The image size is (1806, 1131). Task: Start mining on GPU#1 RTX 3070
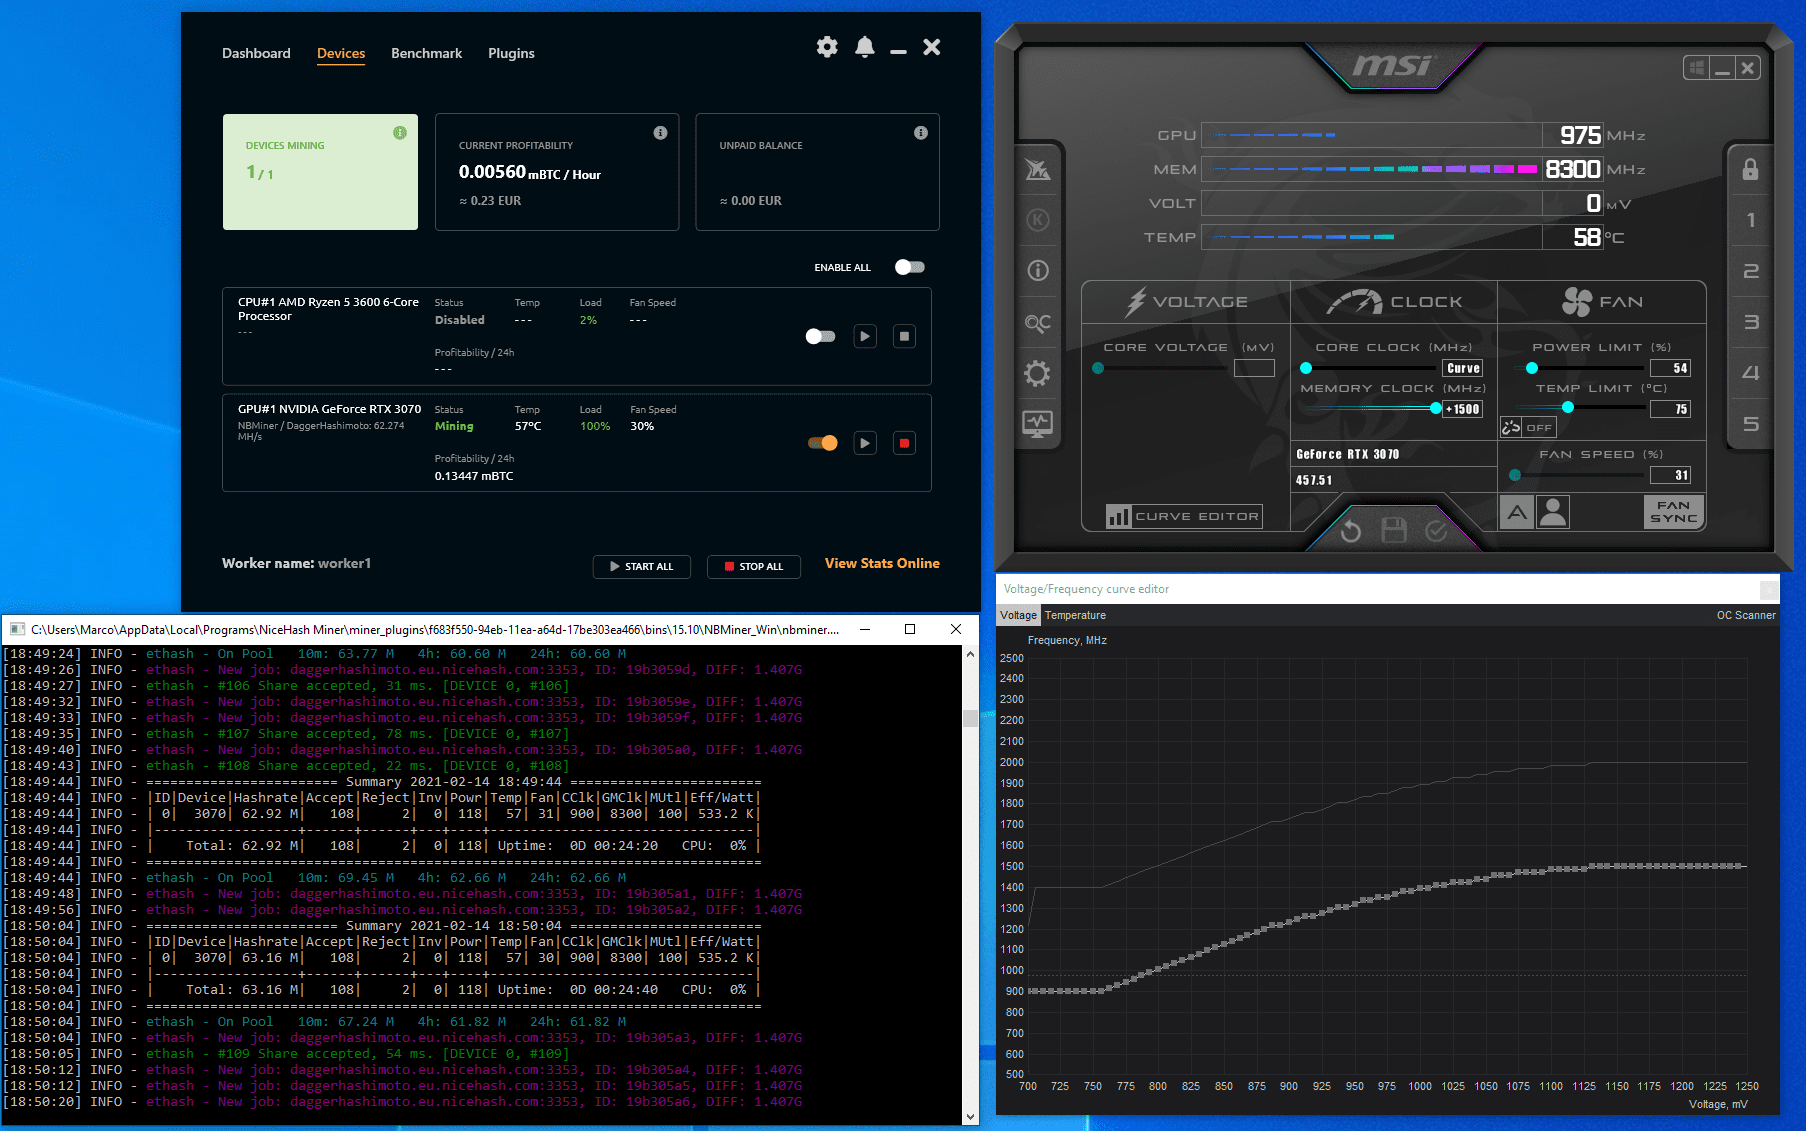pyautogui.click(x=865, y=443)
